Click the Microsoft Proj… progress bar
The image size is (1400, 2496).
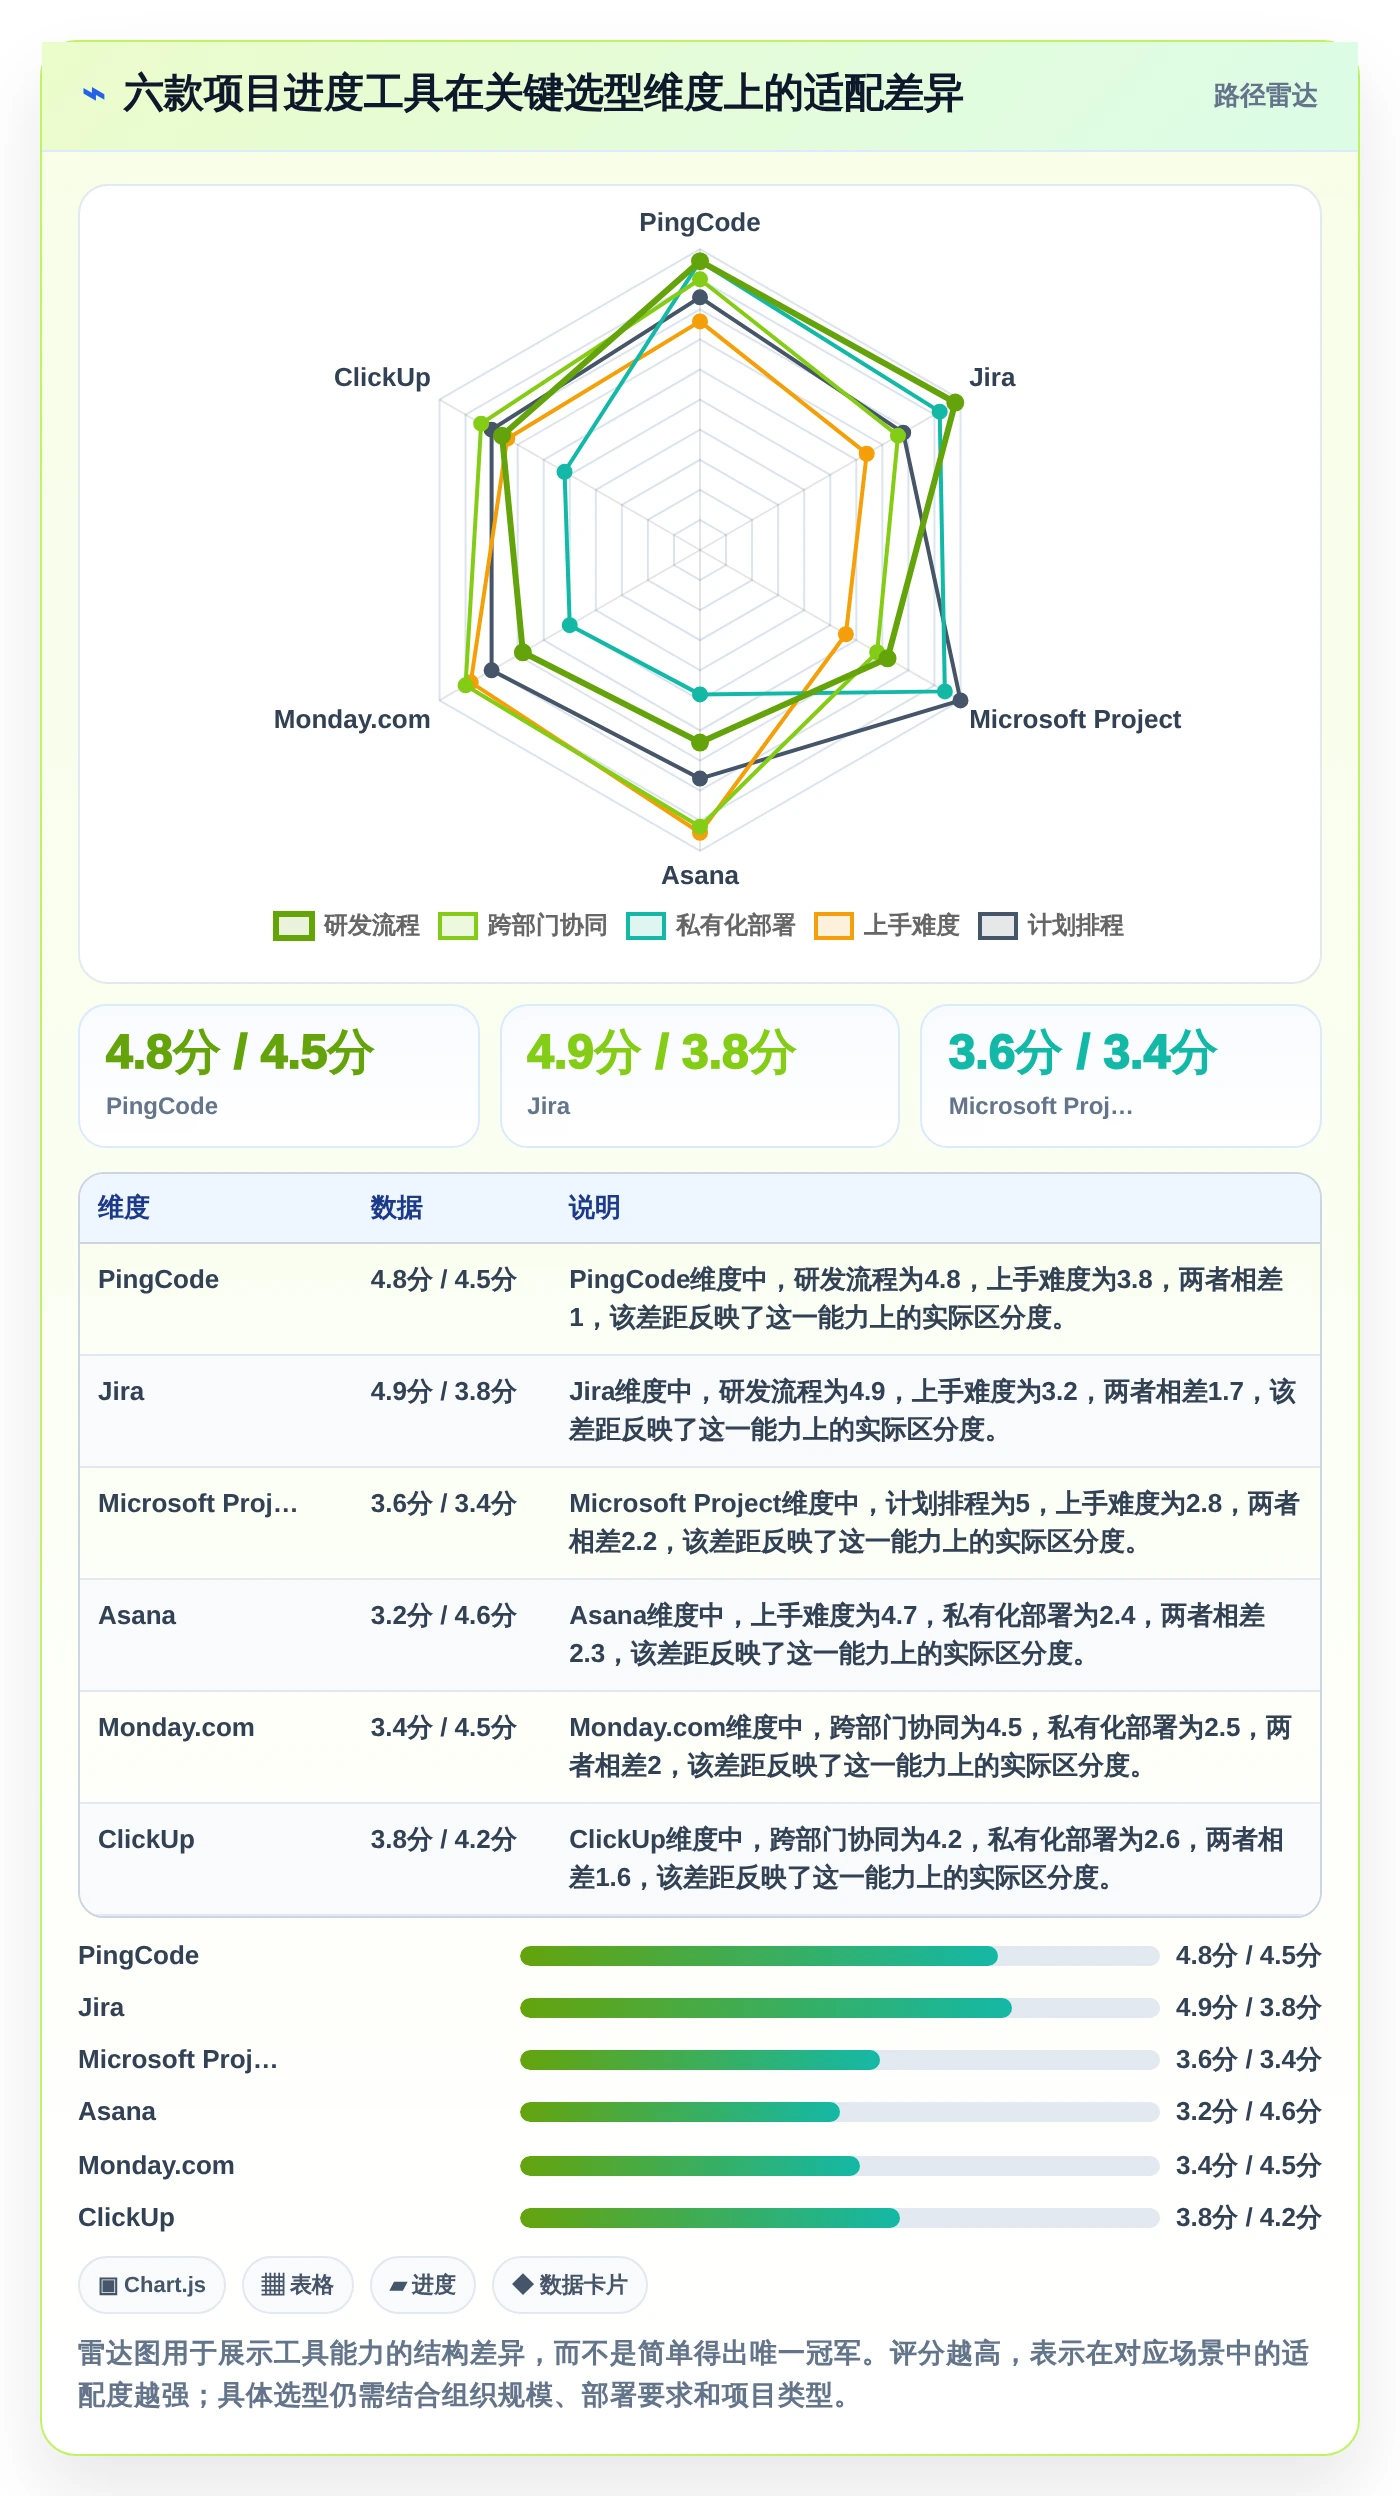839,2060
